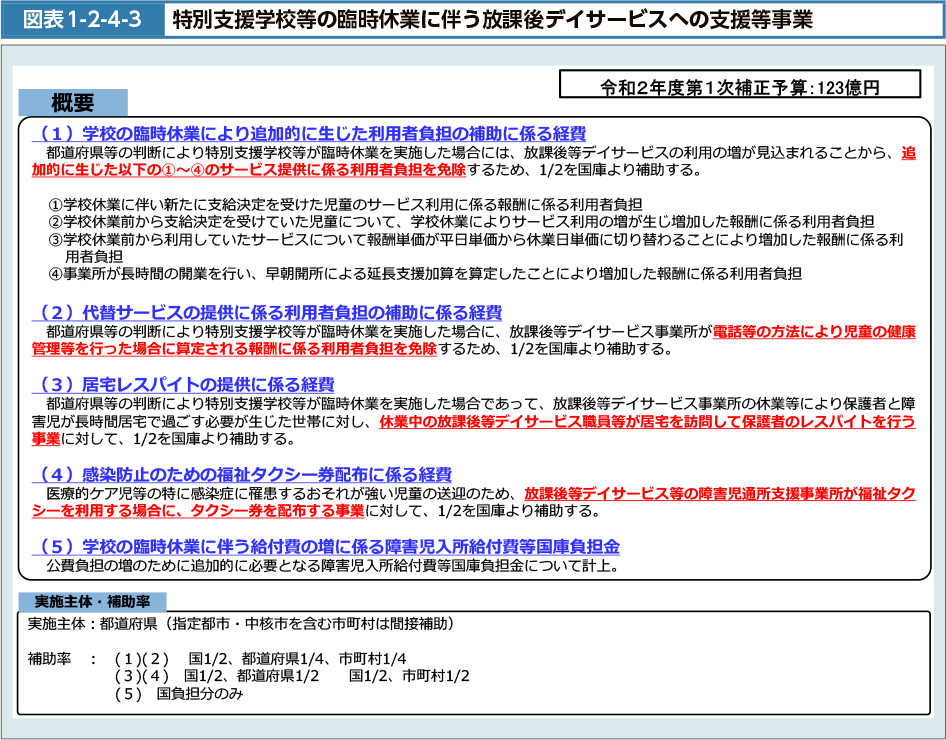Select the 令和2年度第1次補正予算:123億円 budget box
Viewport: 946px width, 740px height.
pos(739,87)
